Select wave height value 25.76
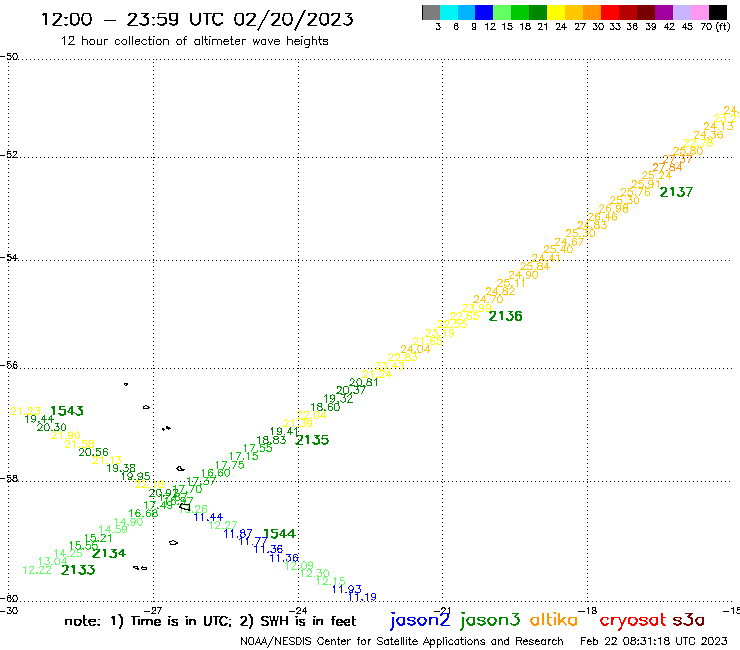The width and height of the screenshot is (740, 650). click(x=635, y=192)
